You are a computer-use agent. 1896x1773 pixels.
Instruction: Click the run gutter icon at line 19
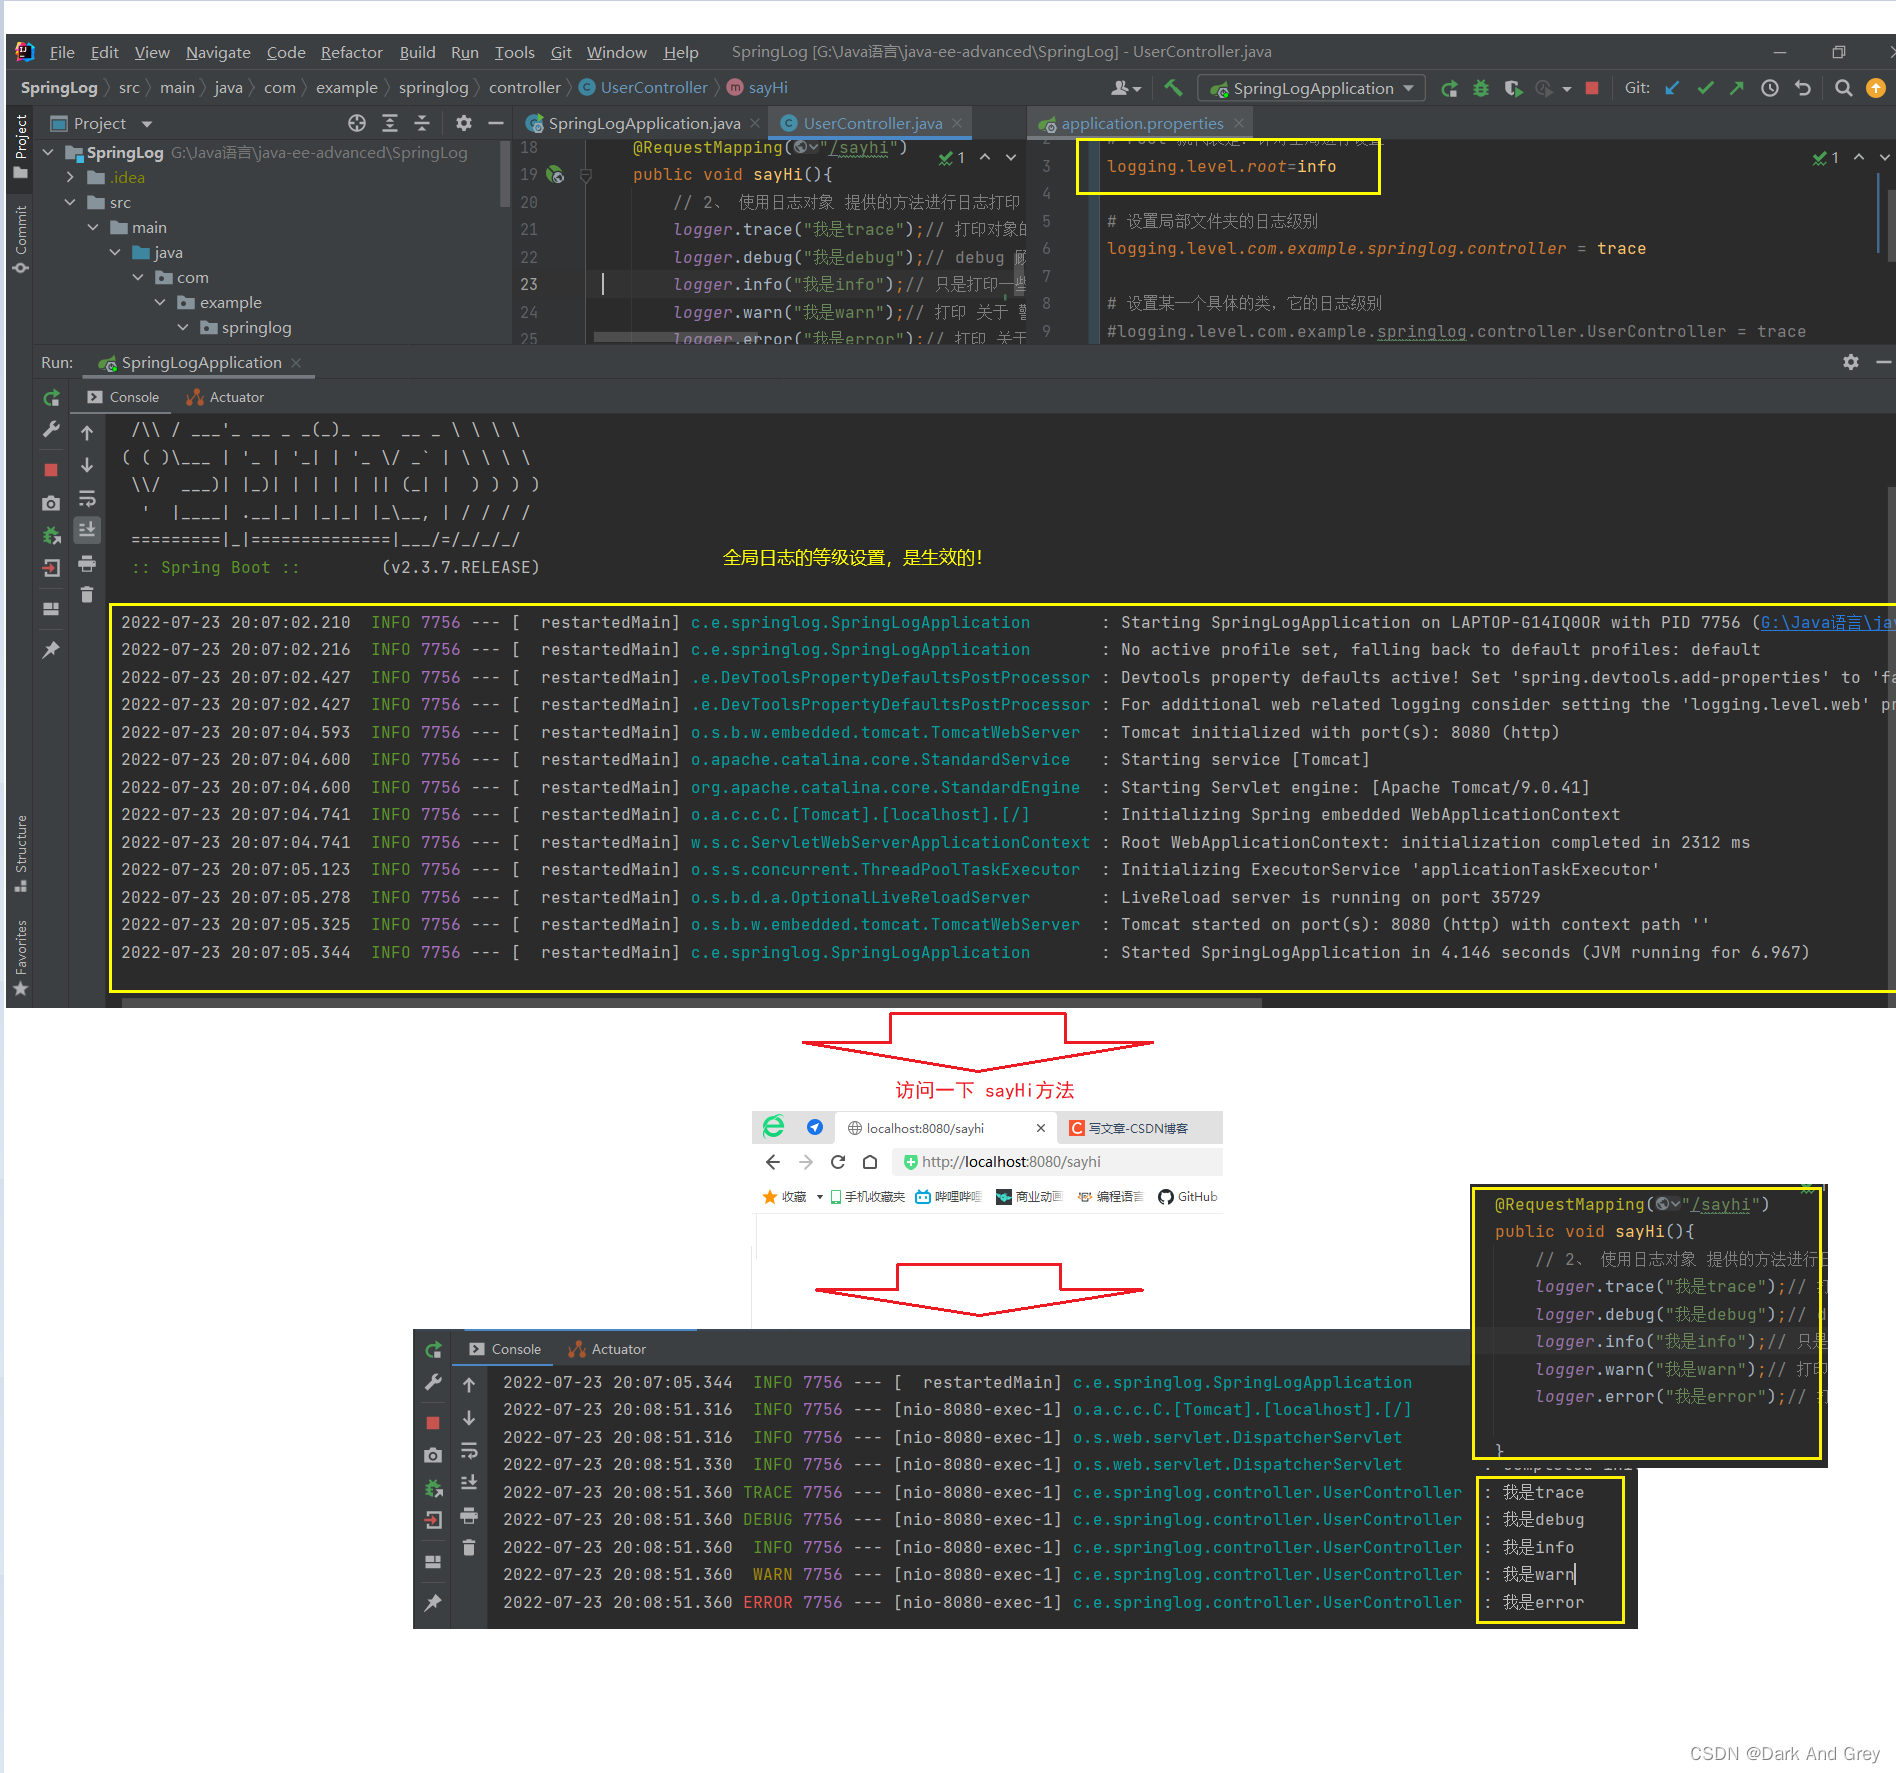(x=556, y=175)
